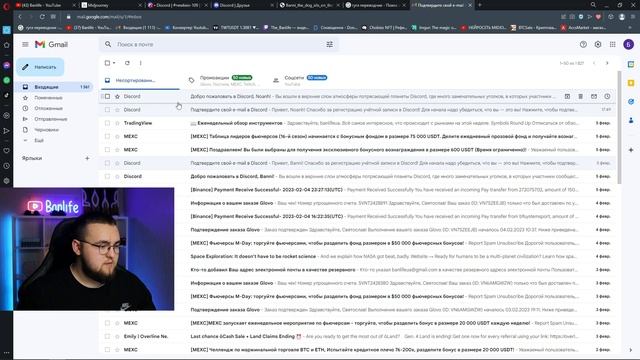Open Gmail settings gear

coord(598,44)
